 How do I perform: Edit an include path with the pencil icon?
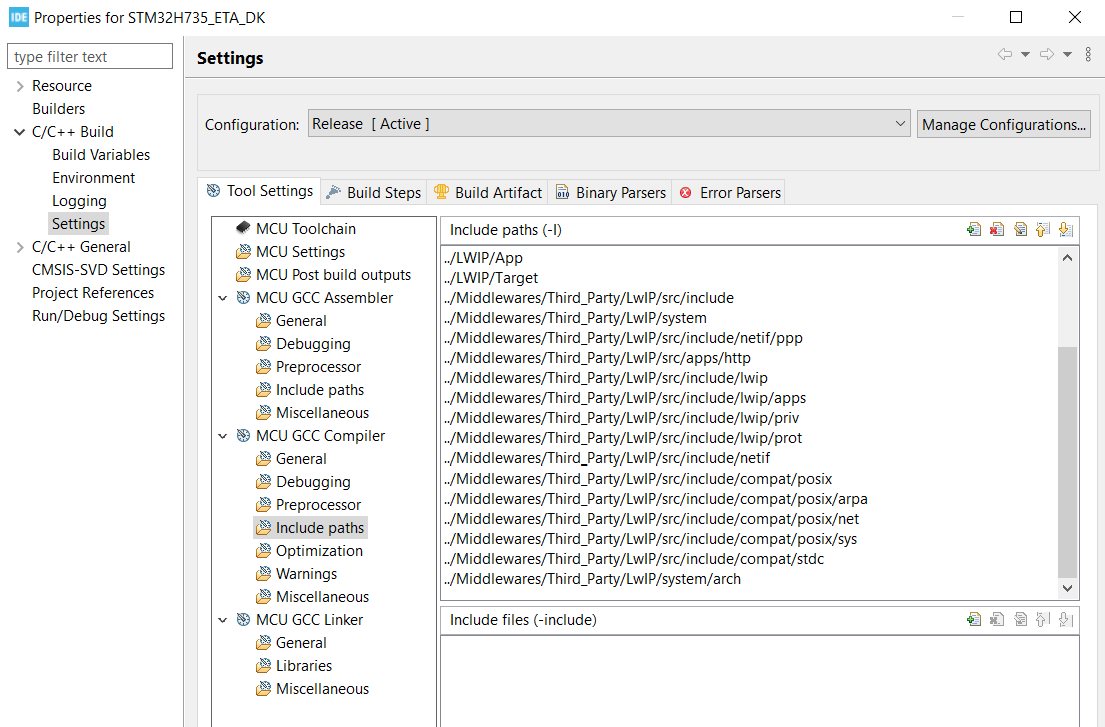click(x=1020, y=228)
